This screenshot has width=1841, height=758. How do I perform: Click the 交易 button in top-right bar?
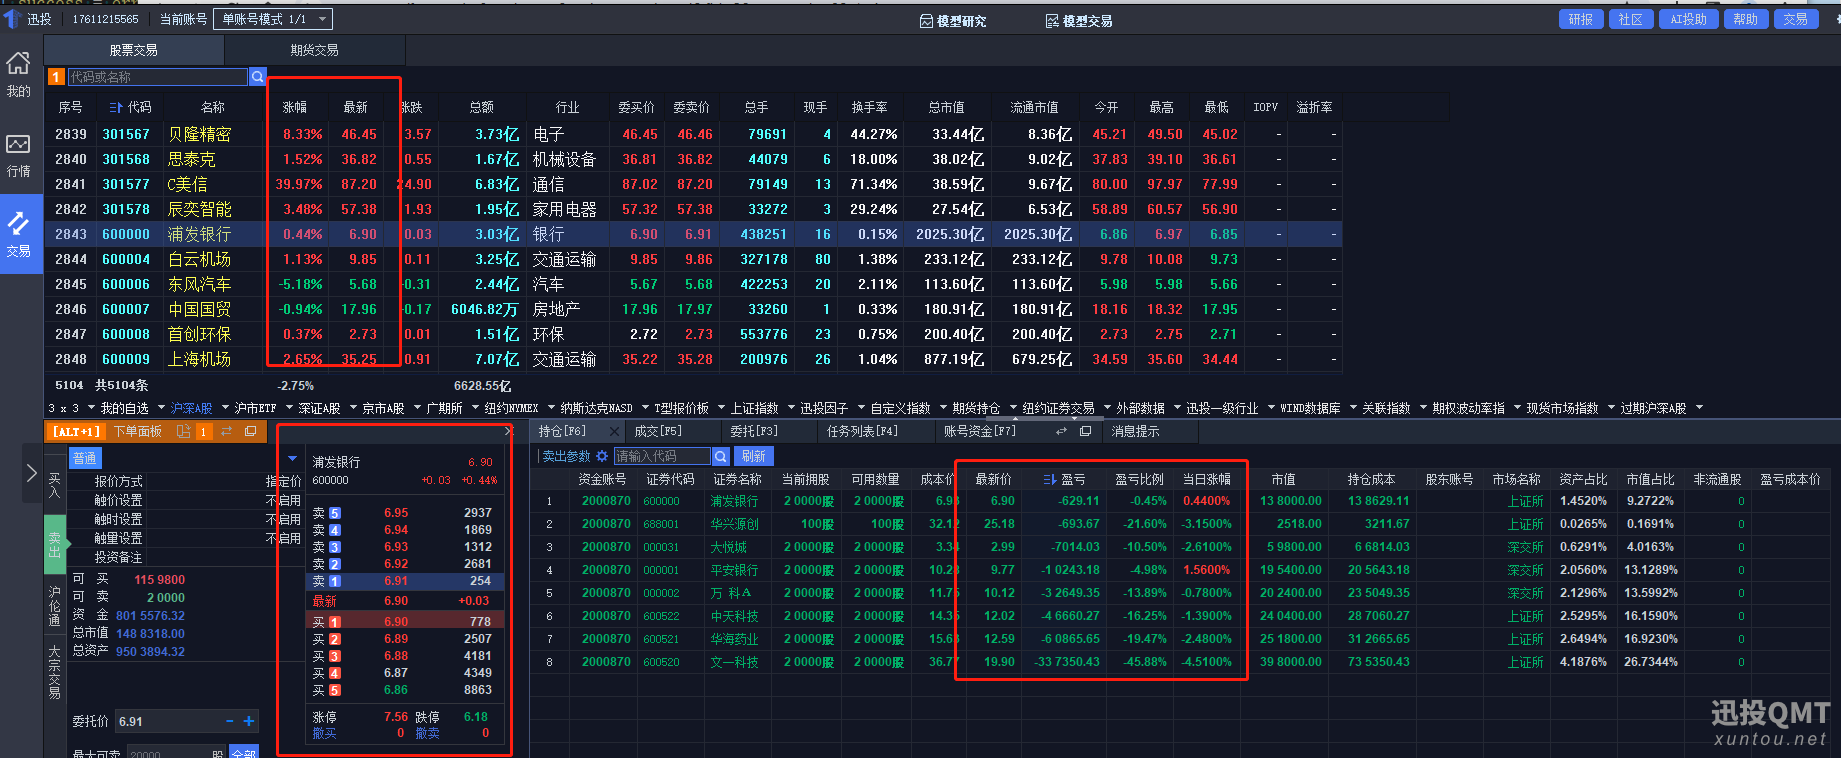(x=1796, y=19)
